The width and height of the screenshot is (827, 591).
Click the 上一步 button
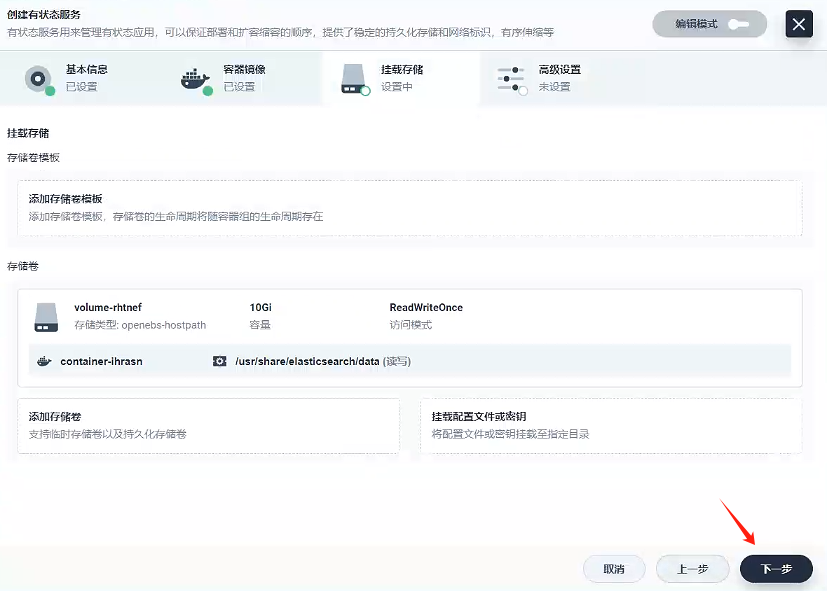click(x=693, y=569)
